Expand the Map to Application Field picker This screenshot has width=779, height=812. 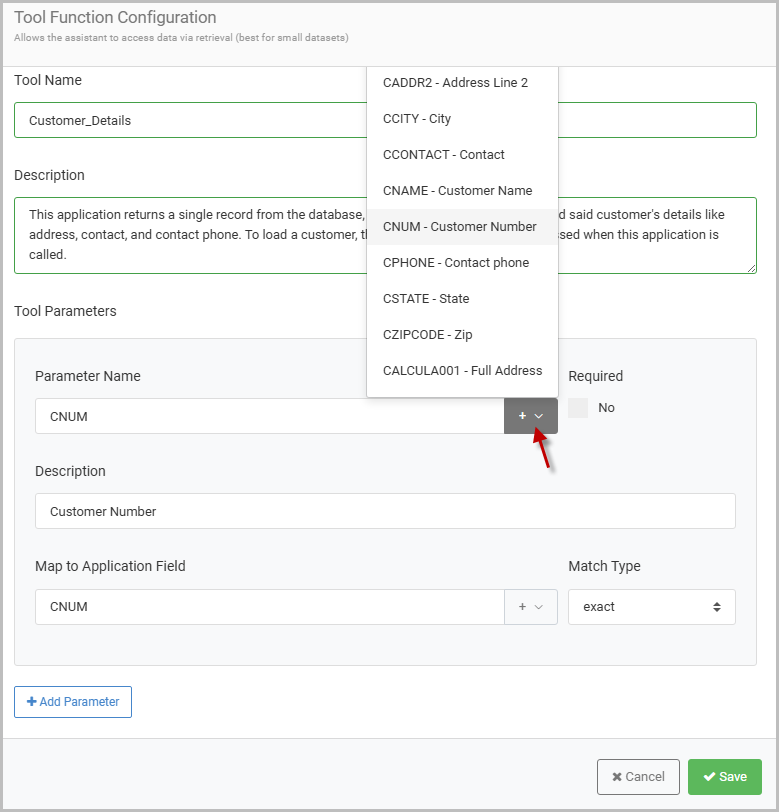530,607
